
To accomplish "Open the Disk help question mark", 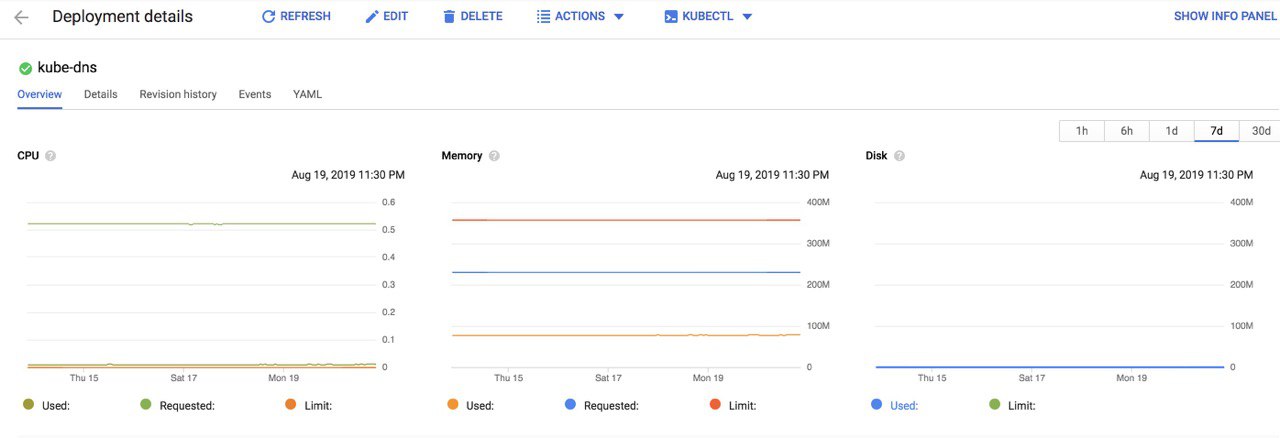I will [x=899, y=156].
